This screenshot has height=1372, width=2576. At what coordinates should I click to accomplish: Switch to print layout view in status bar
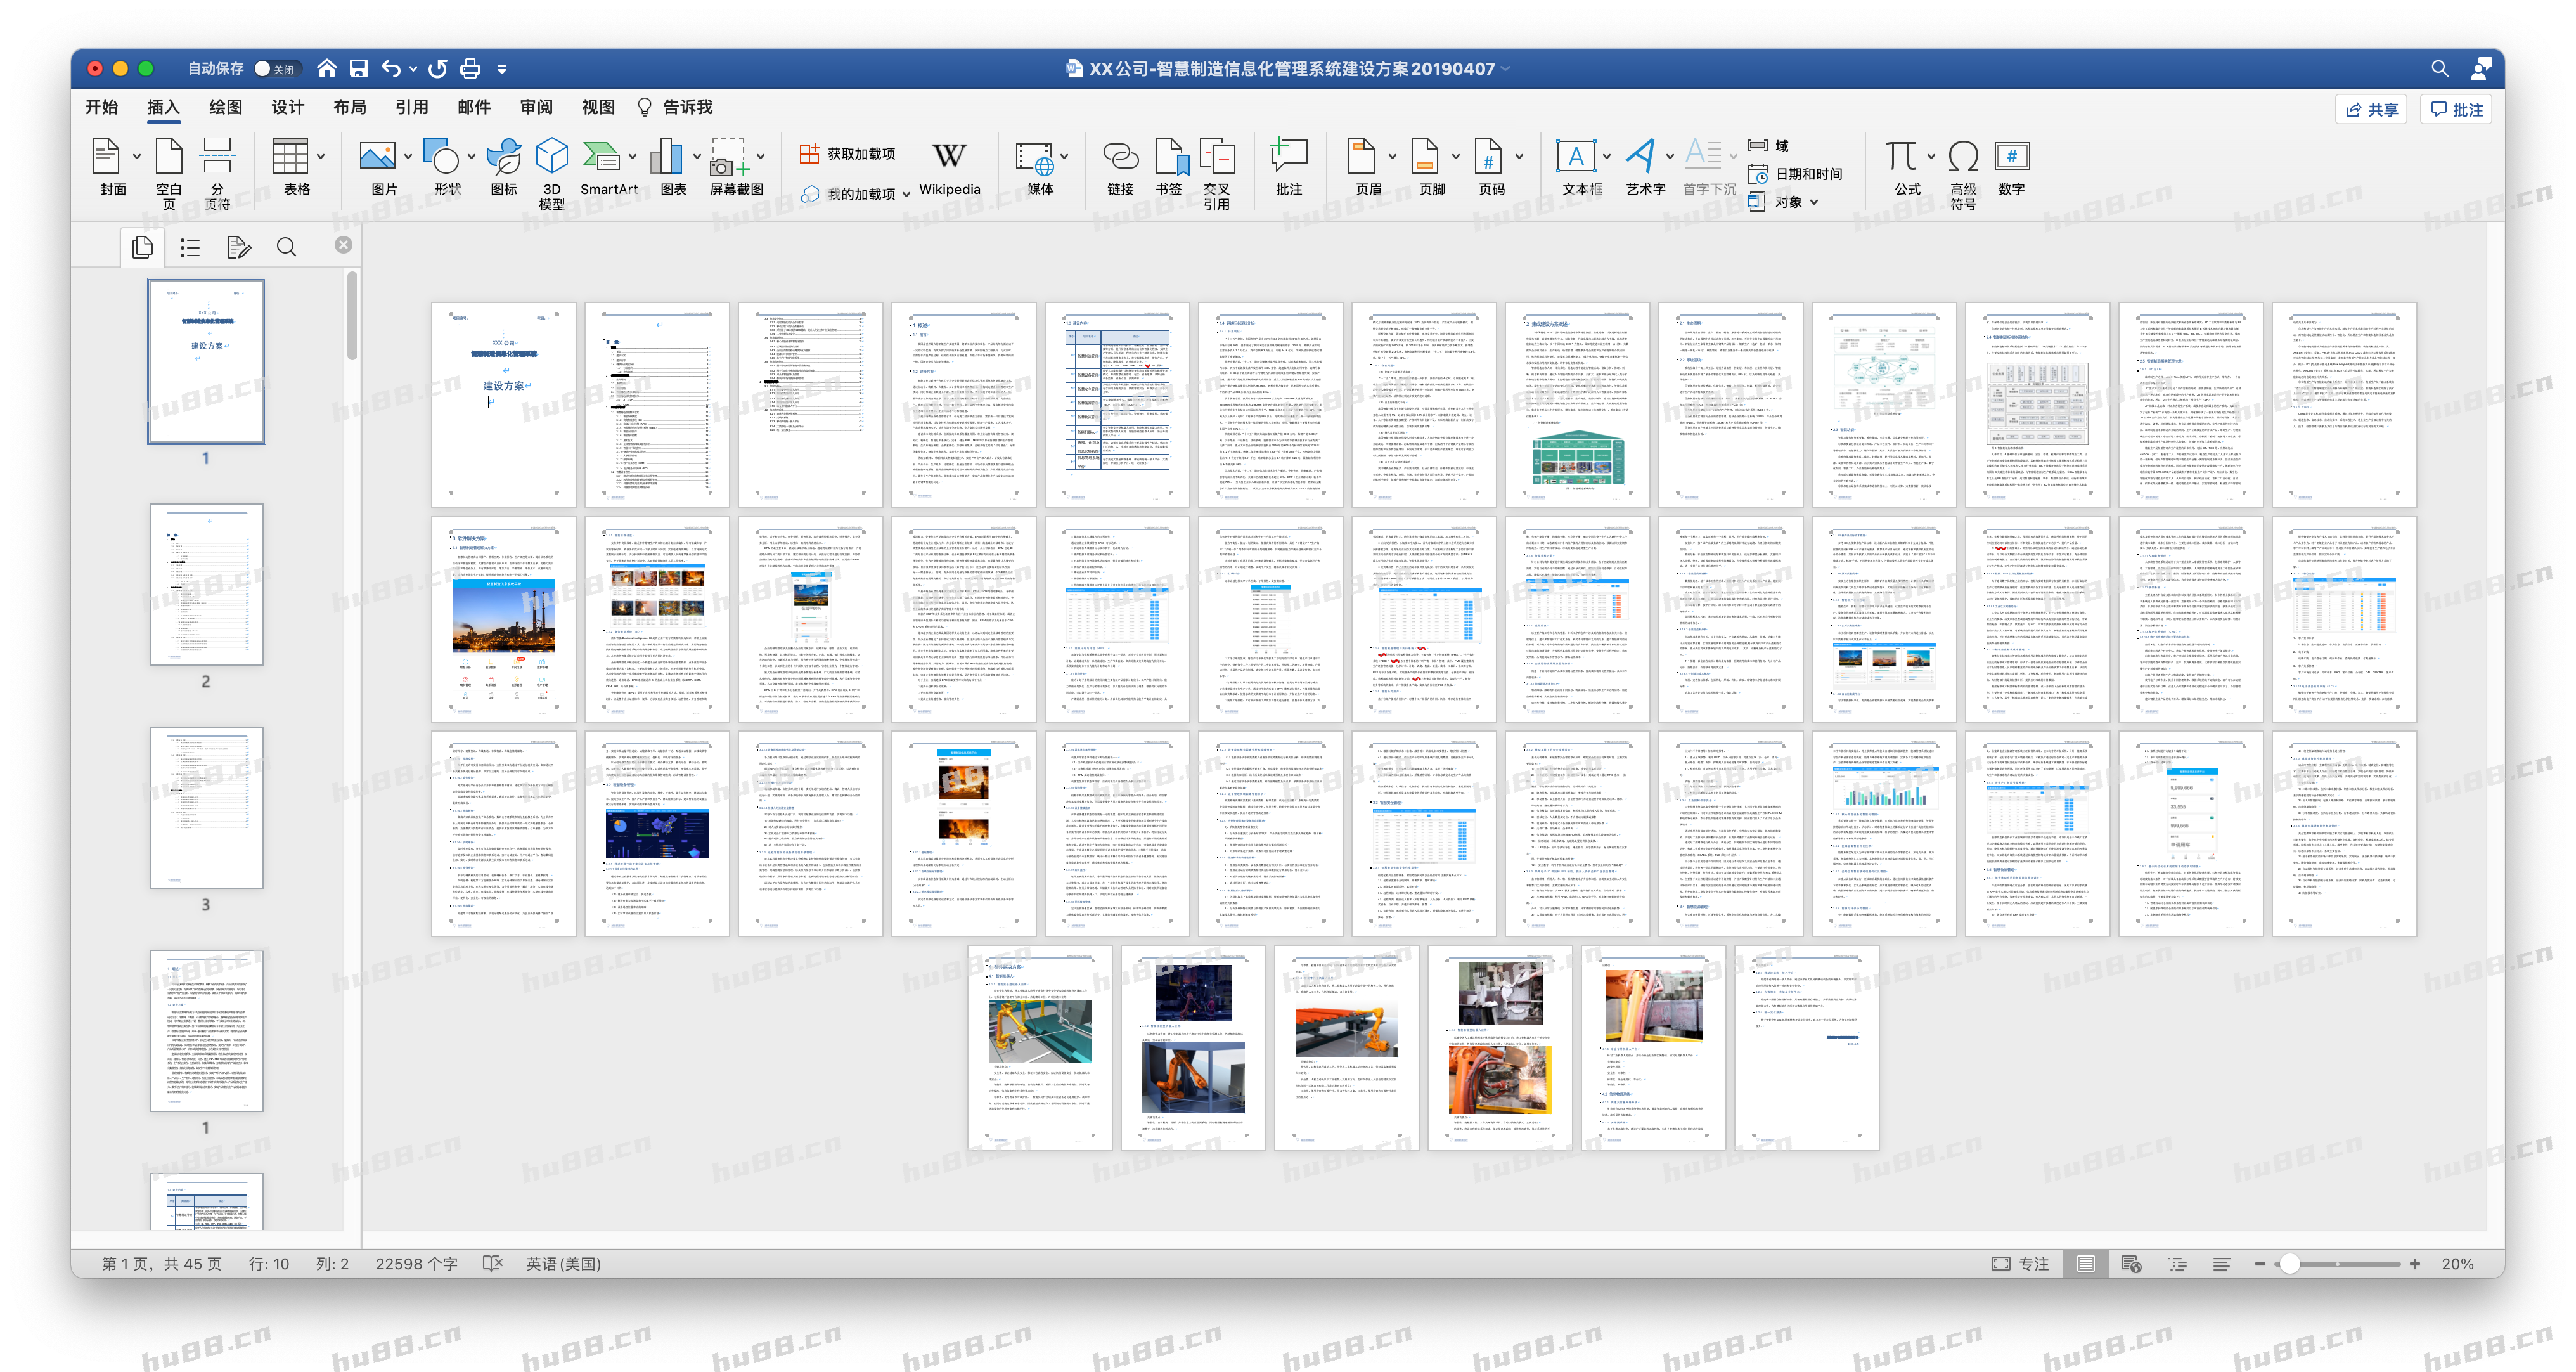click(2085, 1263)
